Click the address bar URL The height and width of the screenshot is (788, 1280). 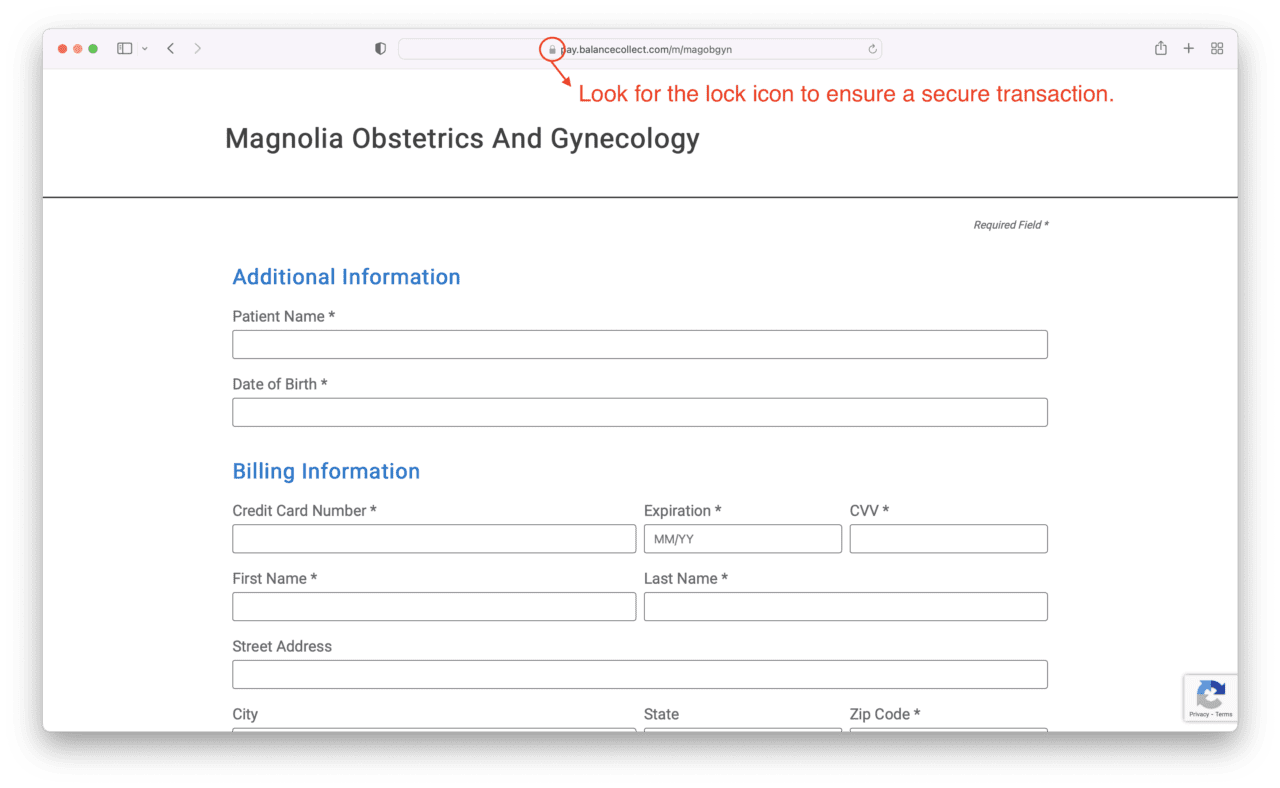(646, 49)
